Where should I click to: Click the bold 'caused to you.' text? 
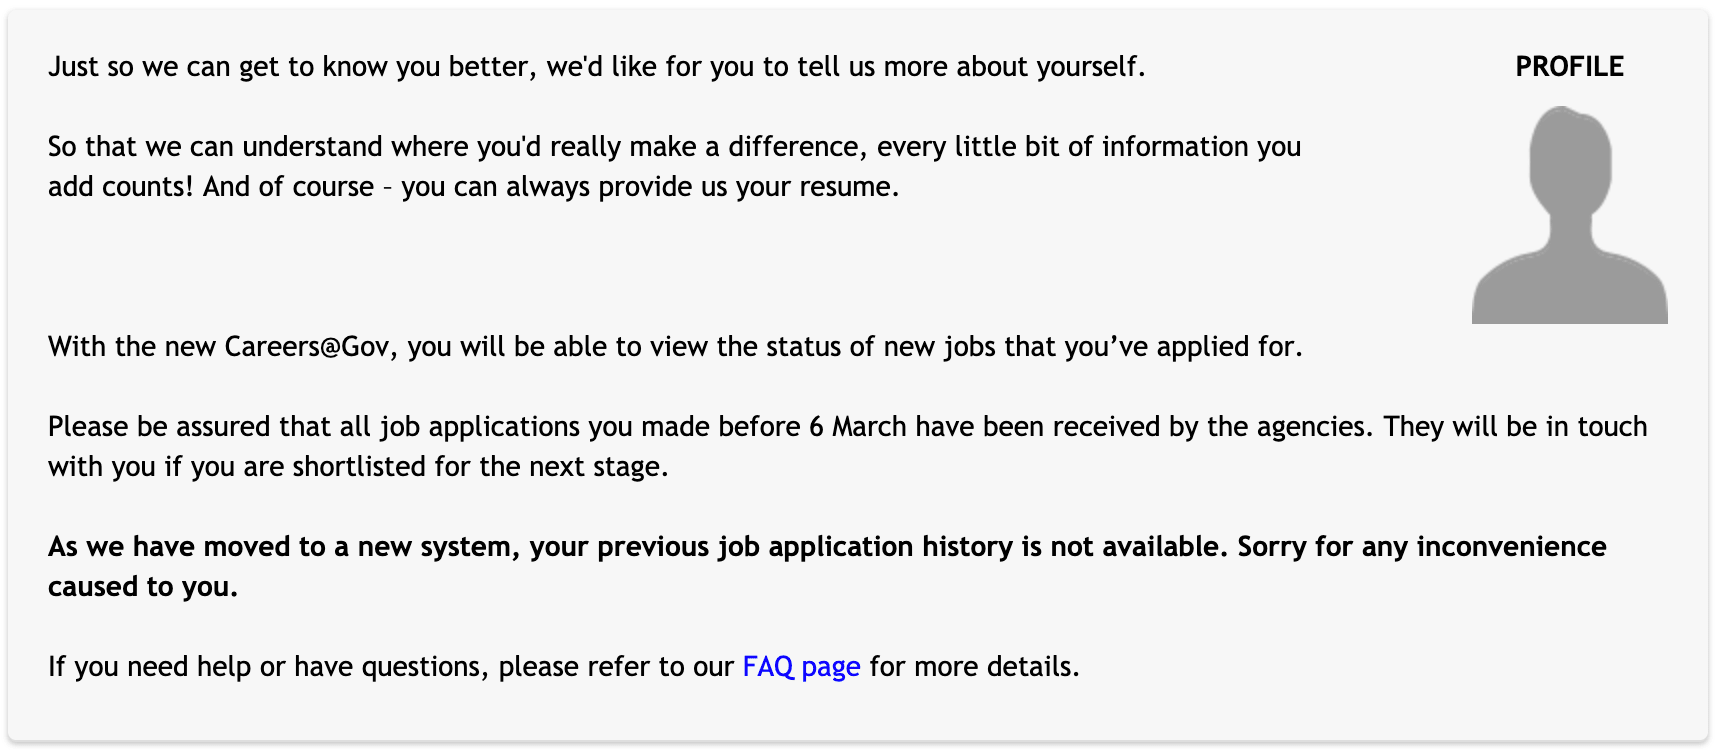[143, 587]
